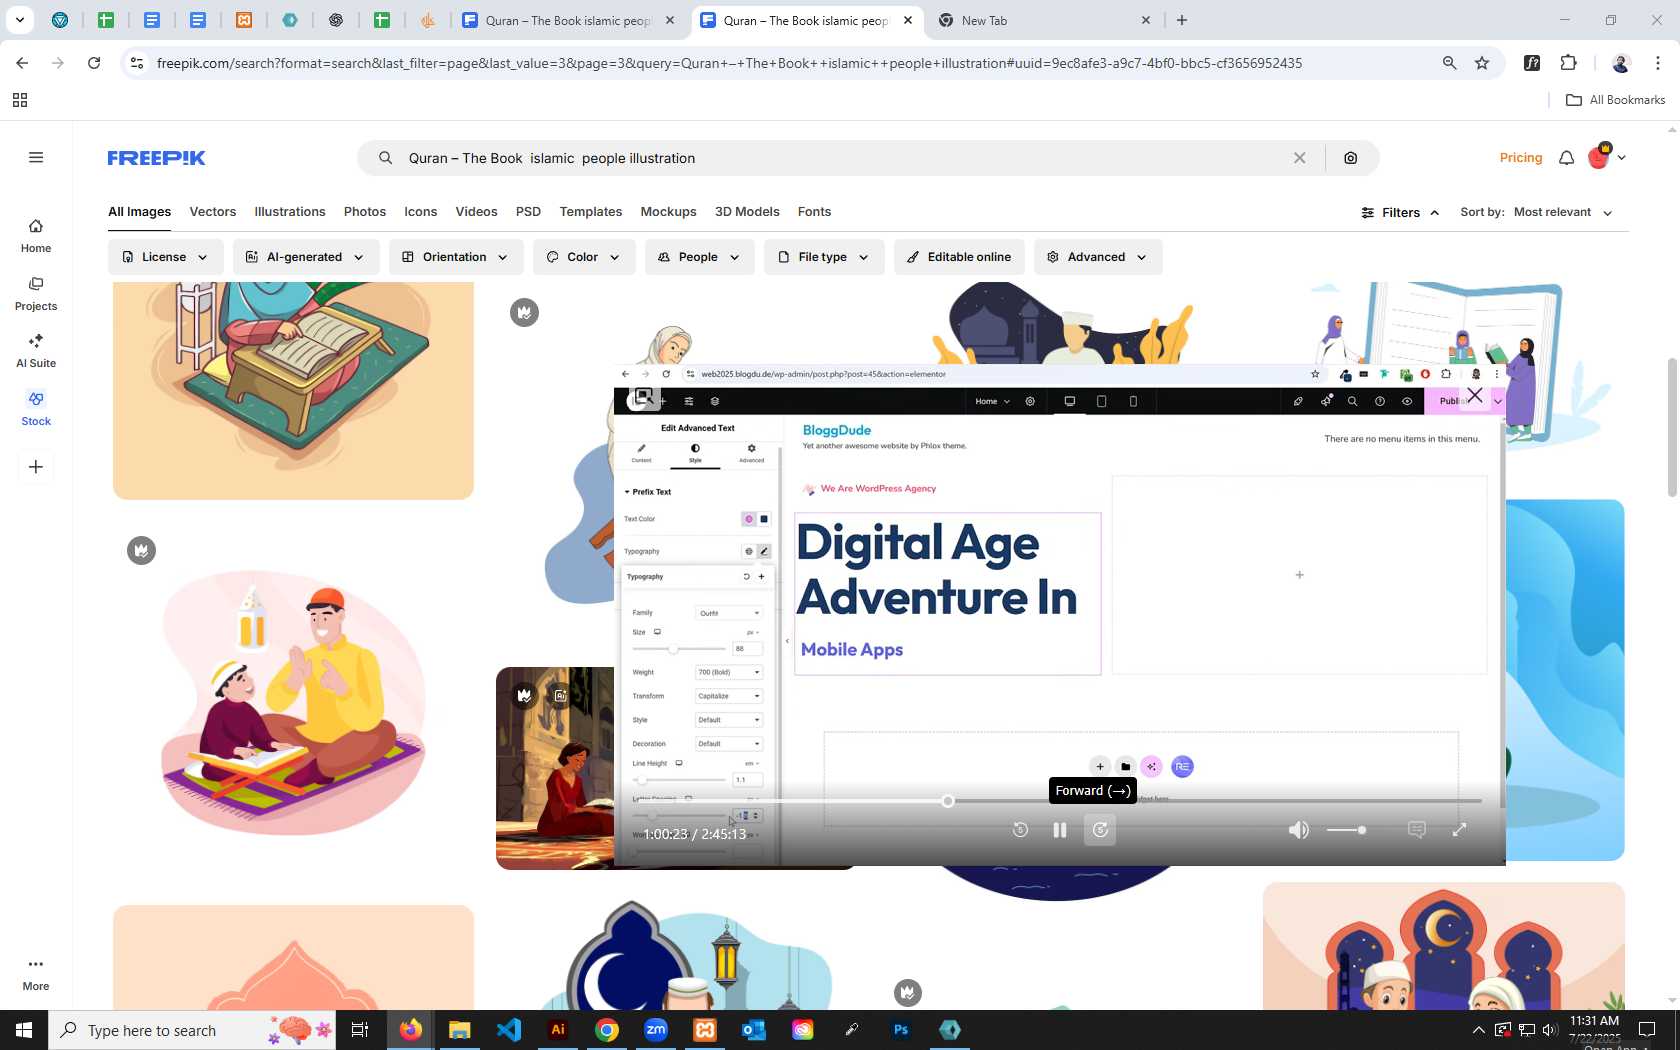Viewport: 1680px width, 1050px height.
Task: Go to Home in Freepik sidebar
Action: click(x=36, y=236)
